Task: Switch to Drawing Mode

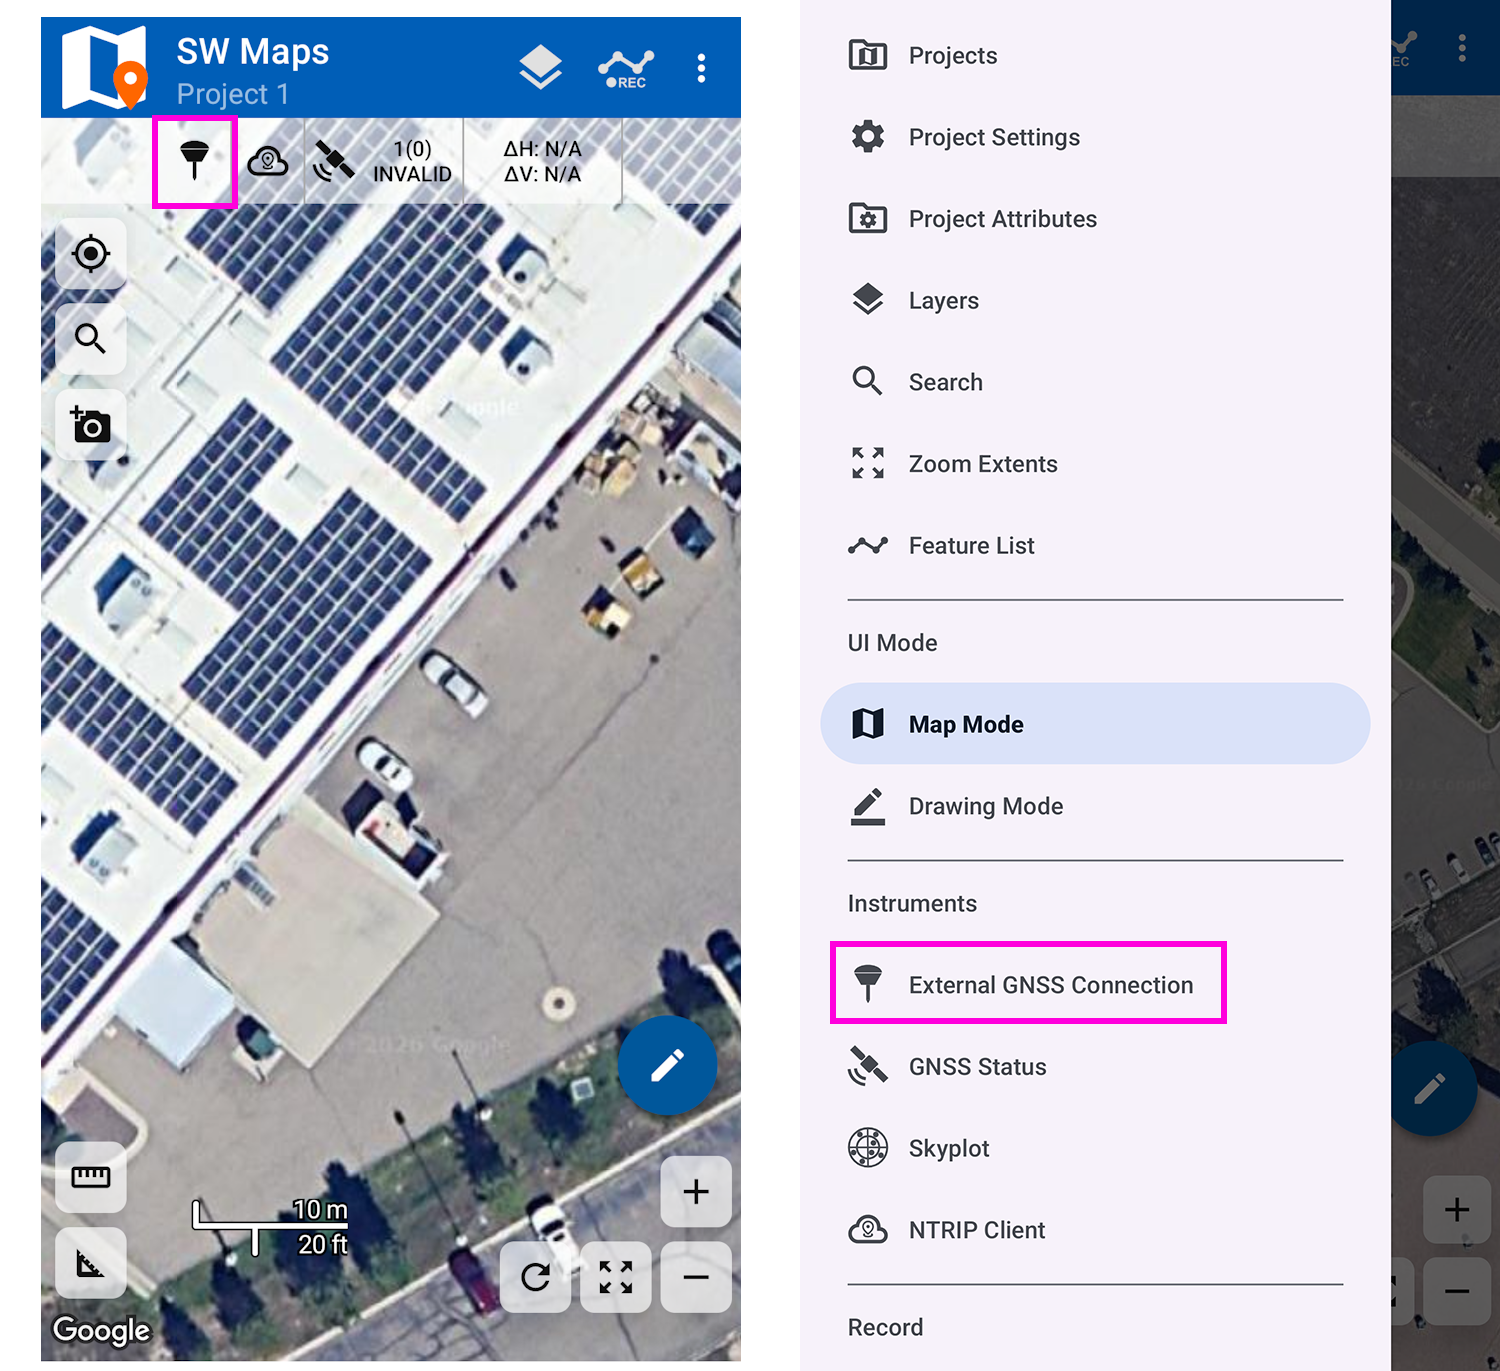Action: point(1095,806)
